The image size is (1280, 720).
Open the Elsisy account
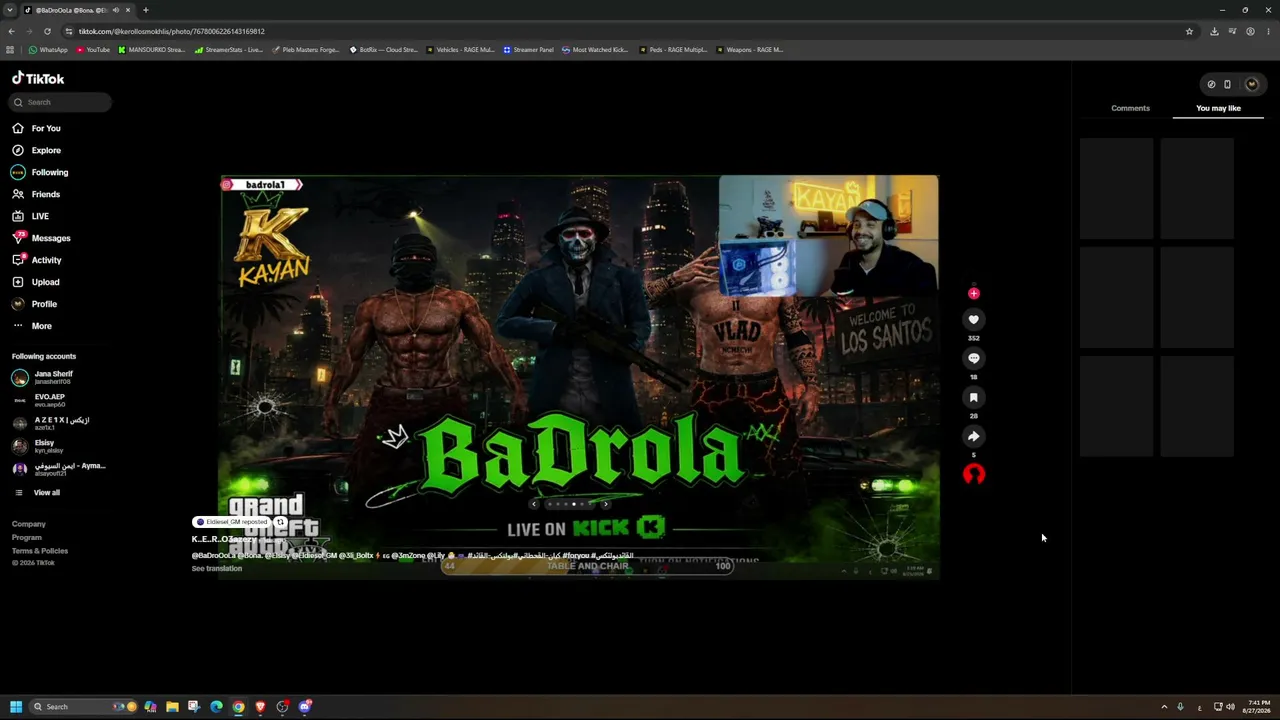point(38,446)
